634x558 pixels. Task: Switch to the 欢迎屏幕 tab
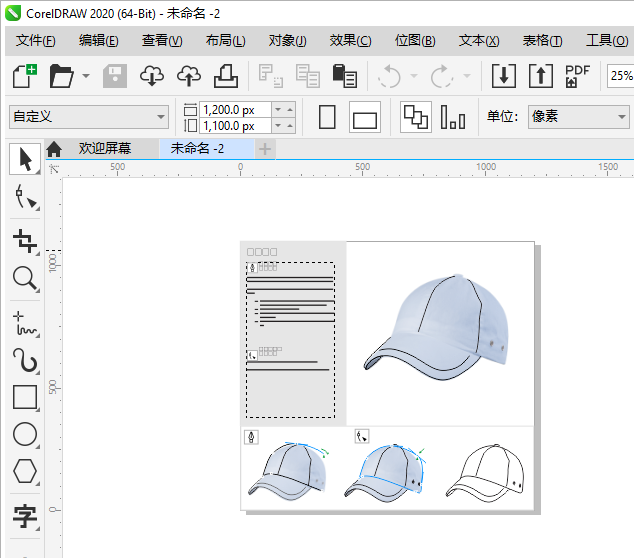105,148
